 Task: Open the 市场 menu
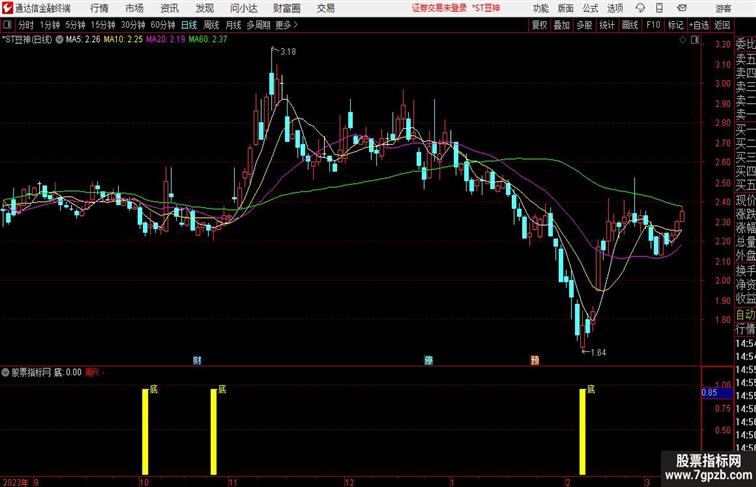[x=135, y=8]
